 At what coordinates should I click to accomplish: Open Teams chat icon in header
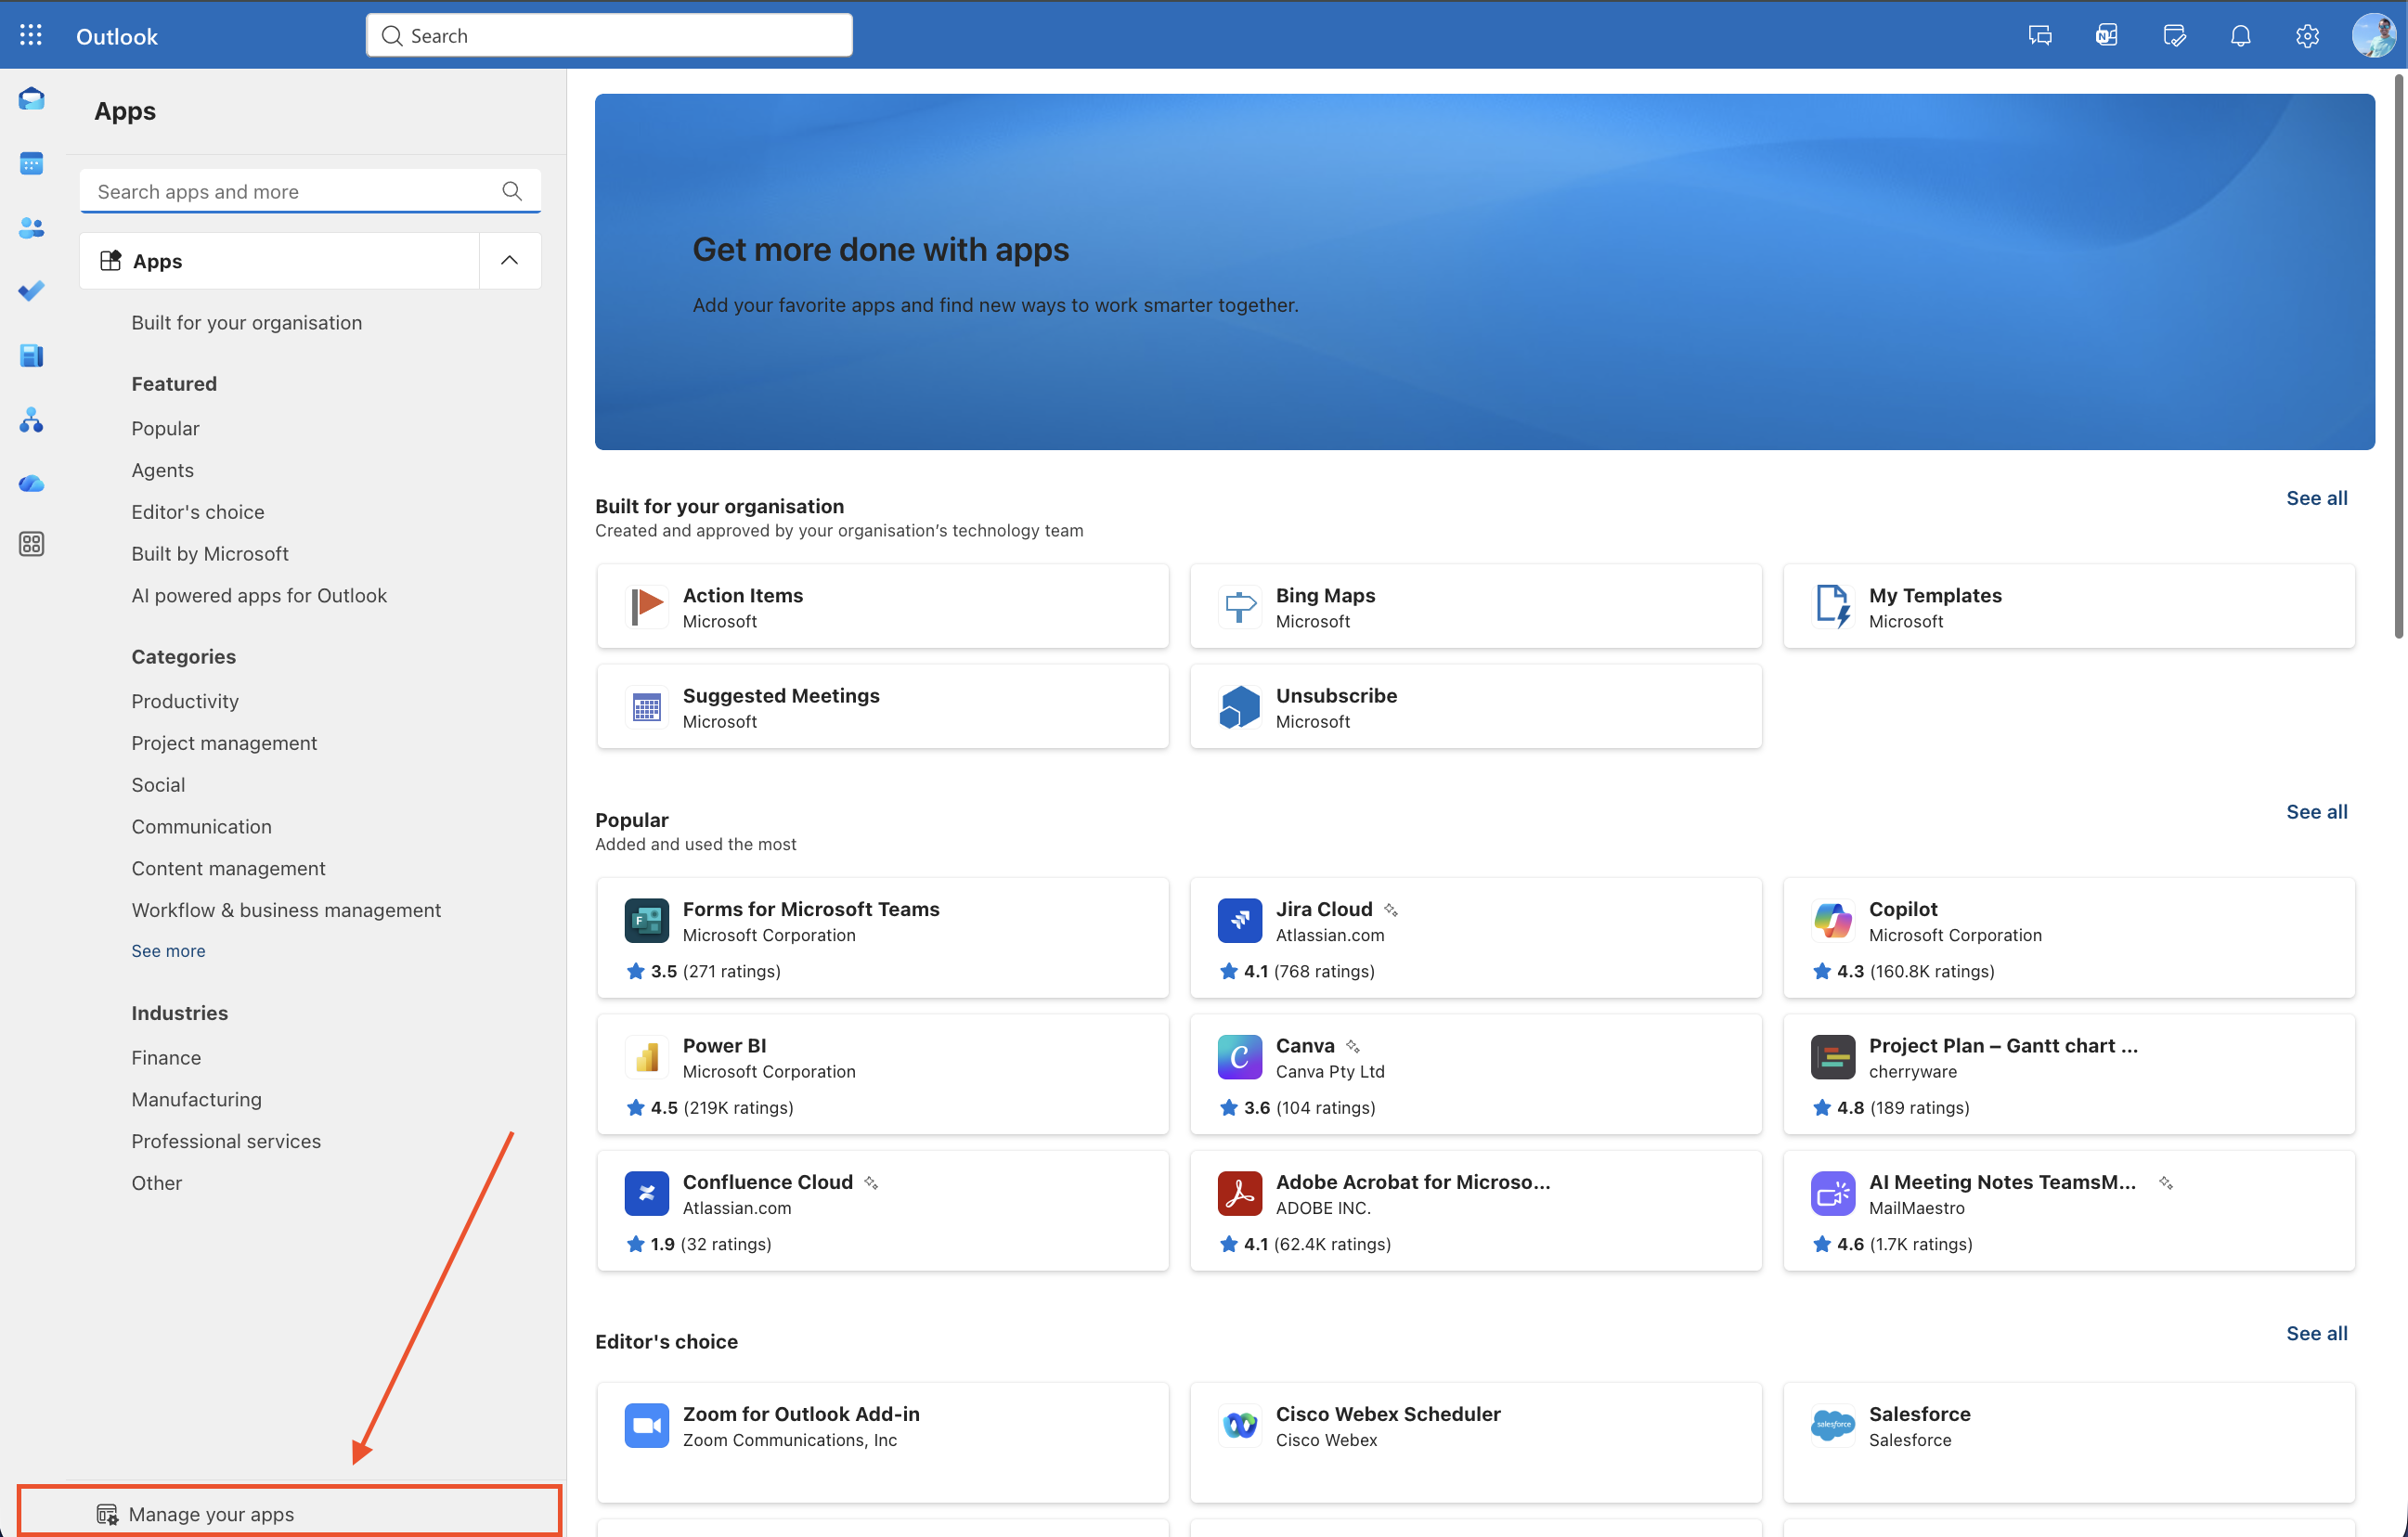pos(2040,36)
